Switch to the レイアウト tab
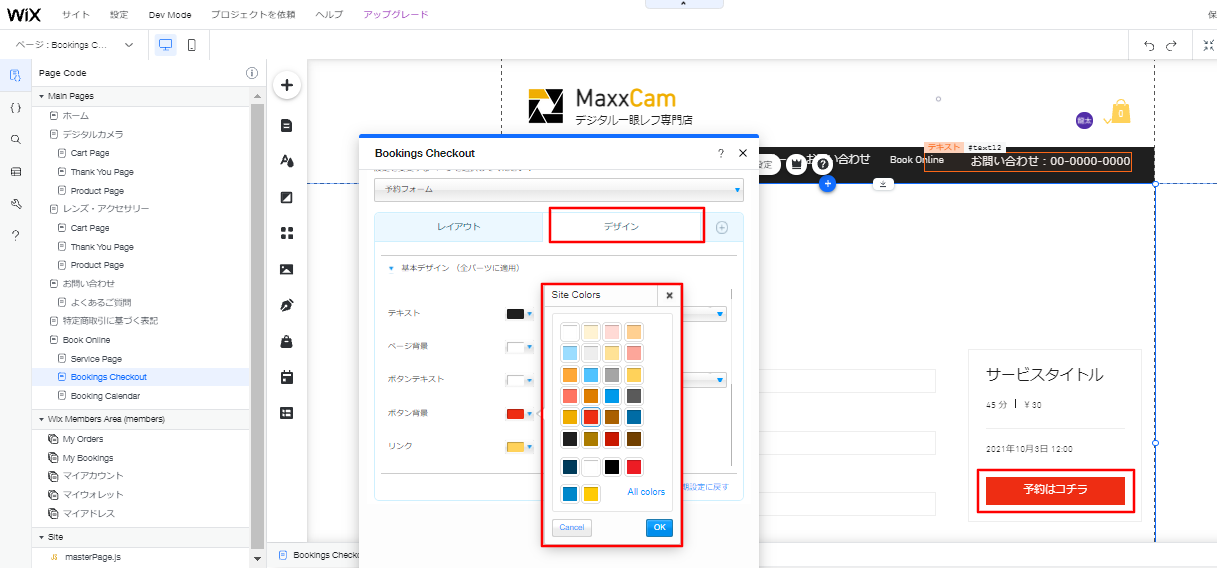This screenshot has width=1217, height=568. pyautogui.click(x=459, y=227)
